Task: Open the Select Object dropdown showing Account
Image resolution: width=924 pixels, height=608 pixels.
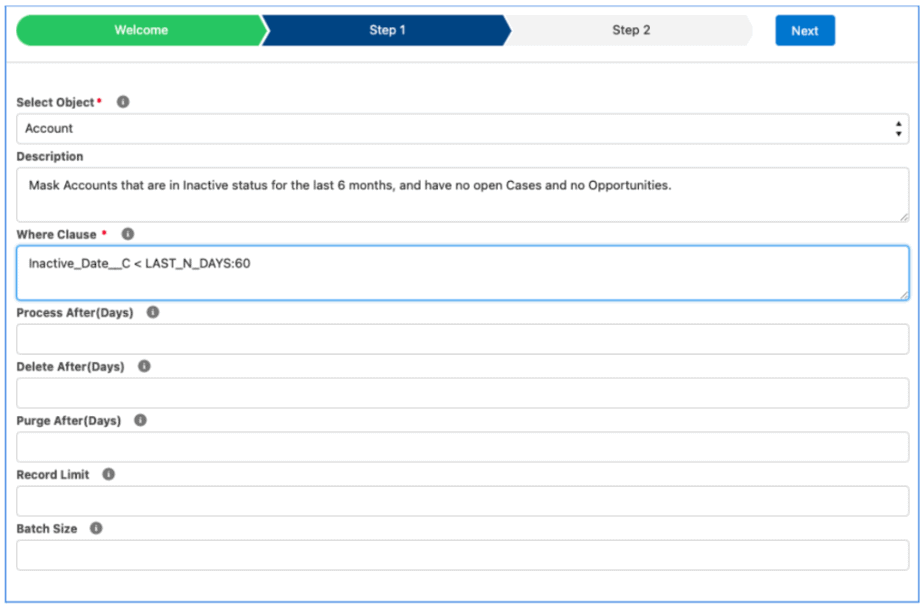Action: (x=460, y=129)
